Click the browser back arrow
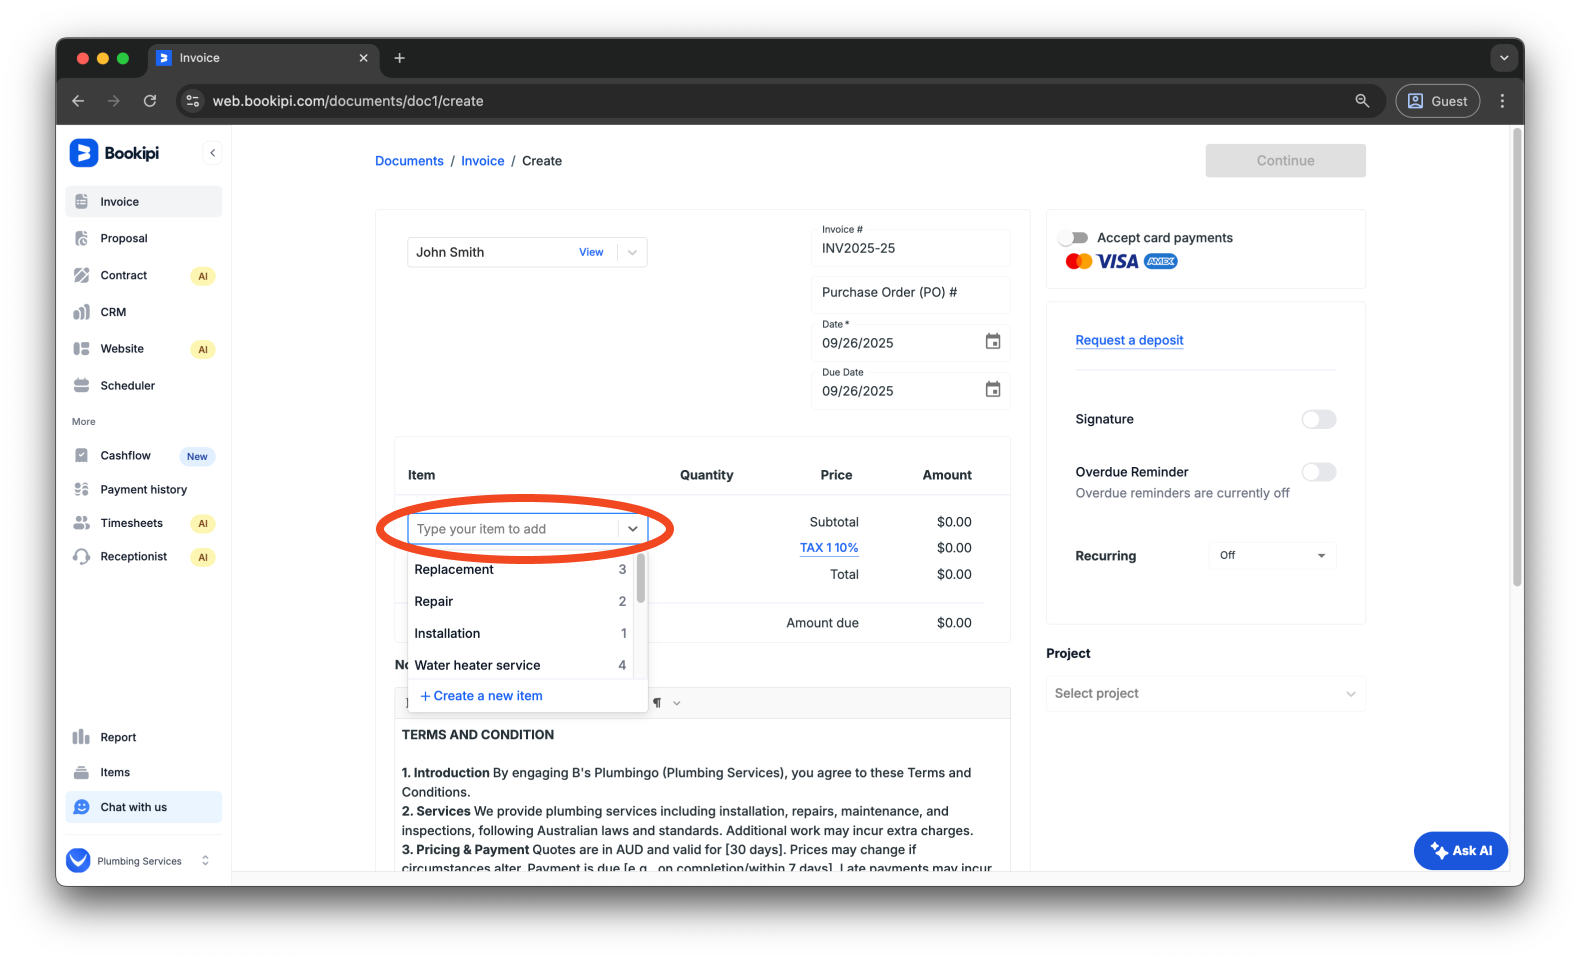The image size is (1581, 960). pos(78,101)
